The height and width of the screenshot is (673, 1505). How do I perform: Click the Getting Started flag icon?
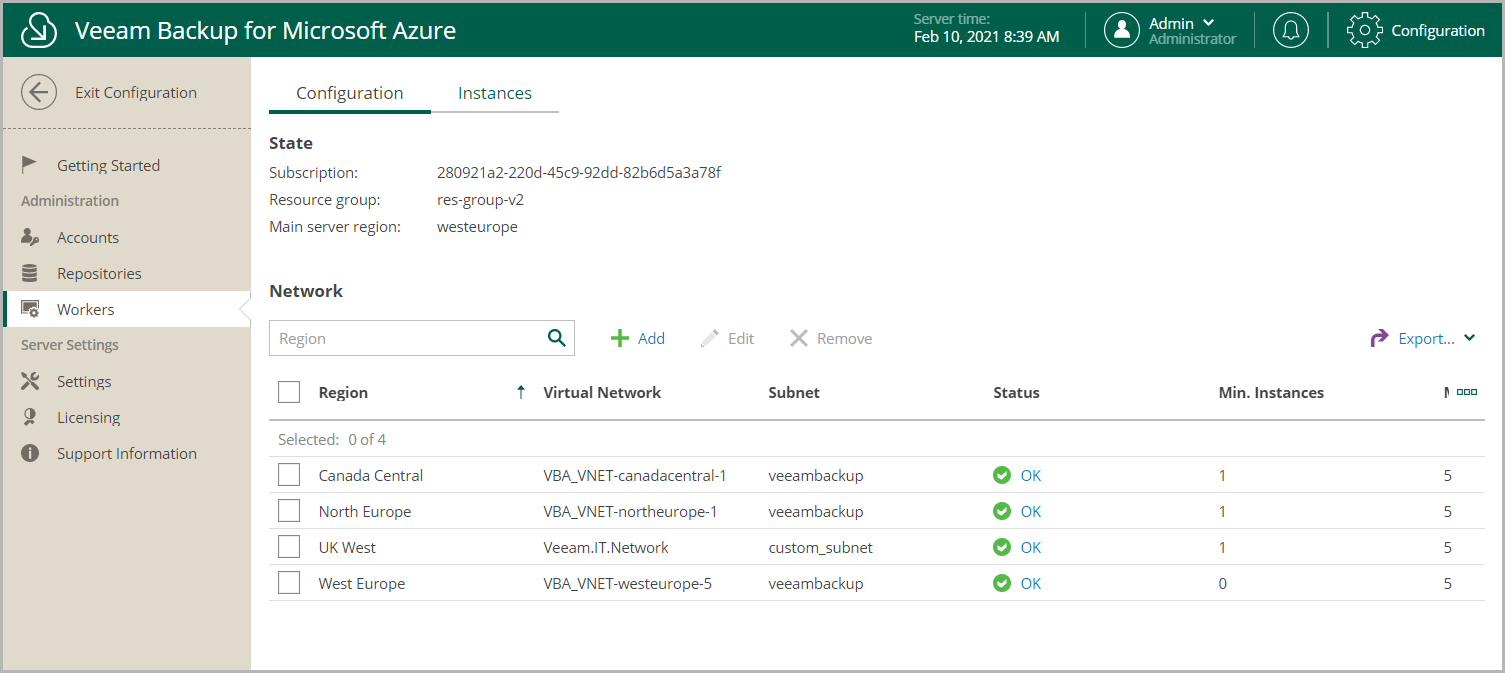pyautogui.click(x=30, y=165)
